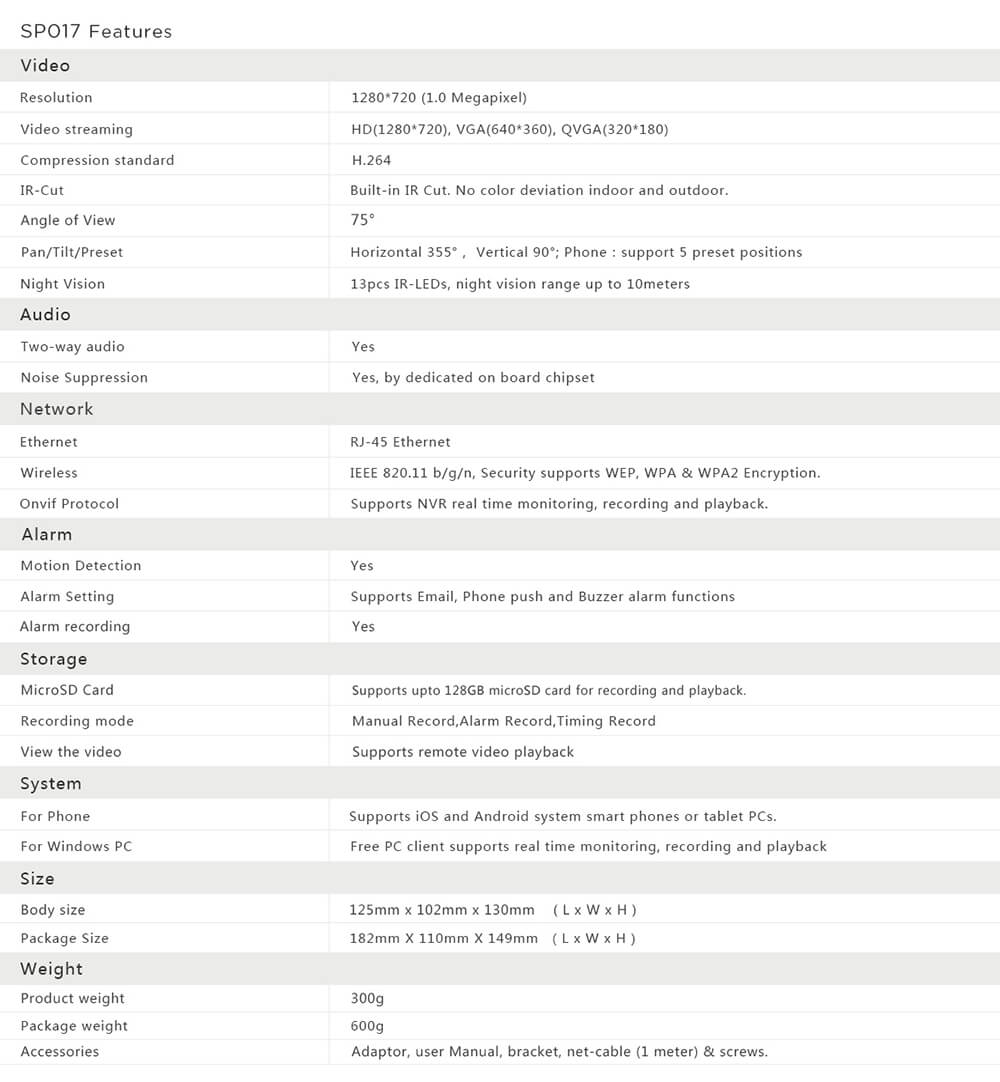This screenshot has height=1082, width=1000.
Task: Click the RJ-45 Ethernet value
Action: (x=401, y=442)
